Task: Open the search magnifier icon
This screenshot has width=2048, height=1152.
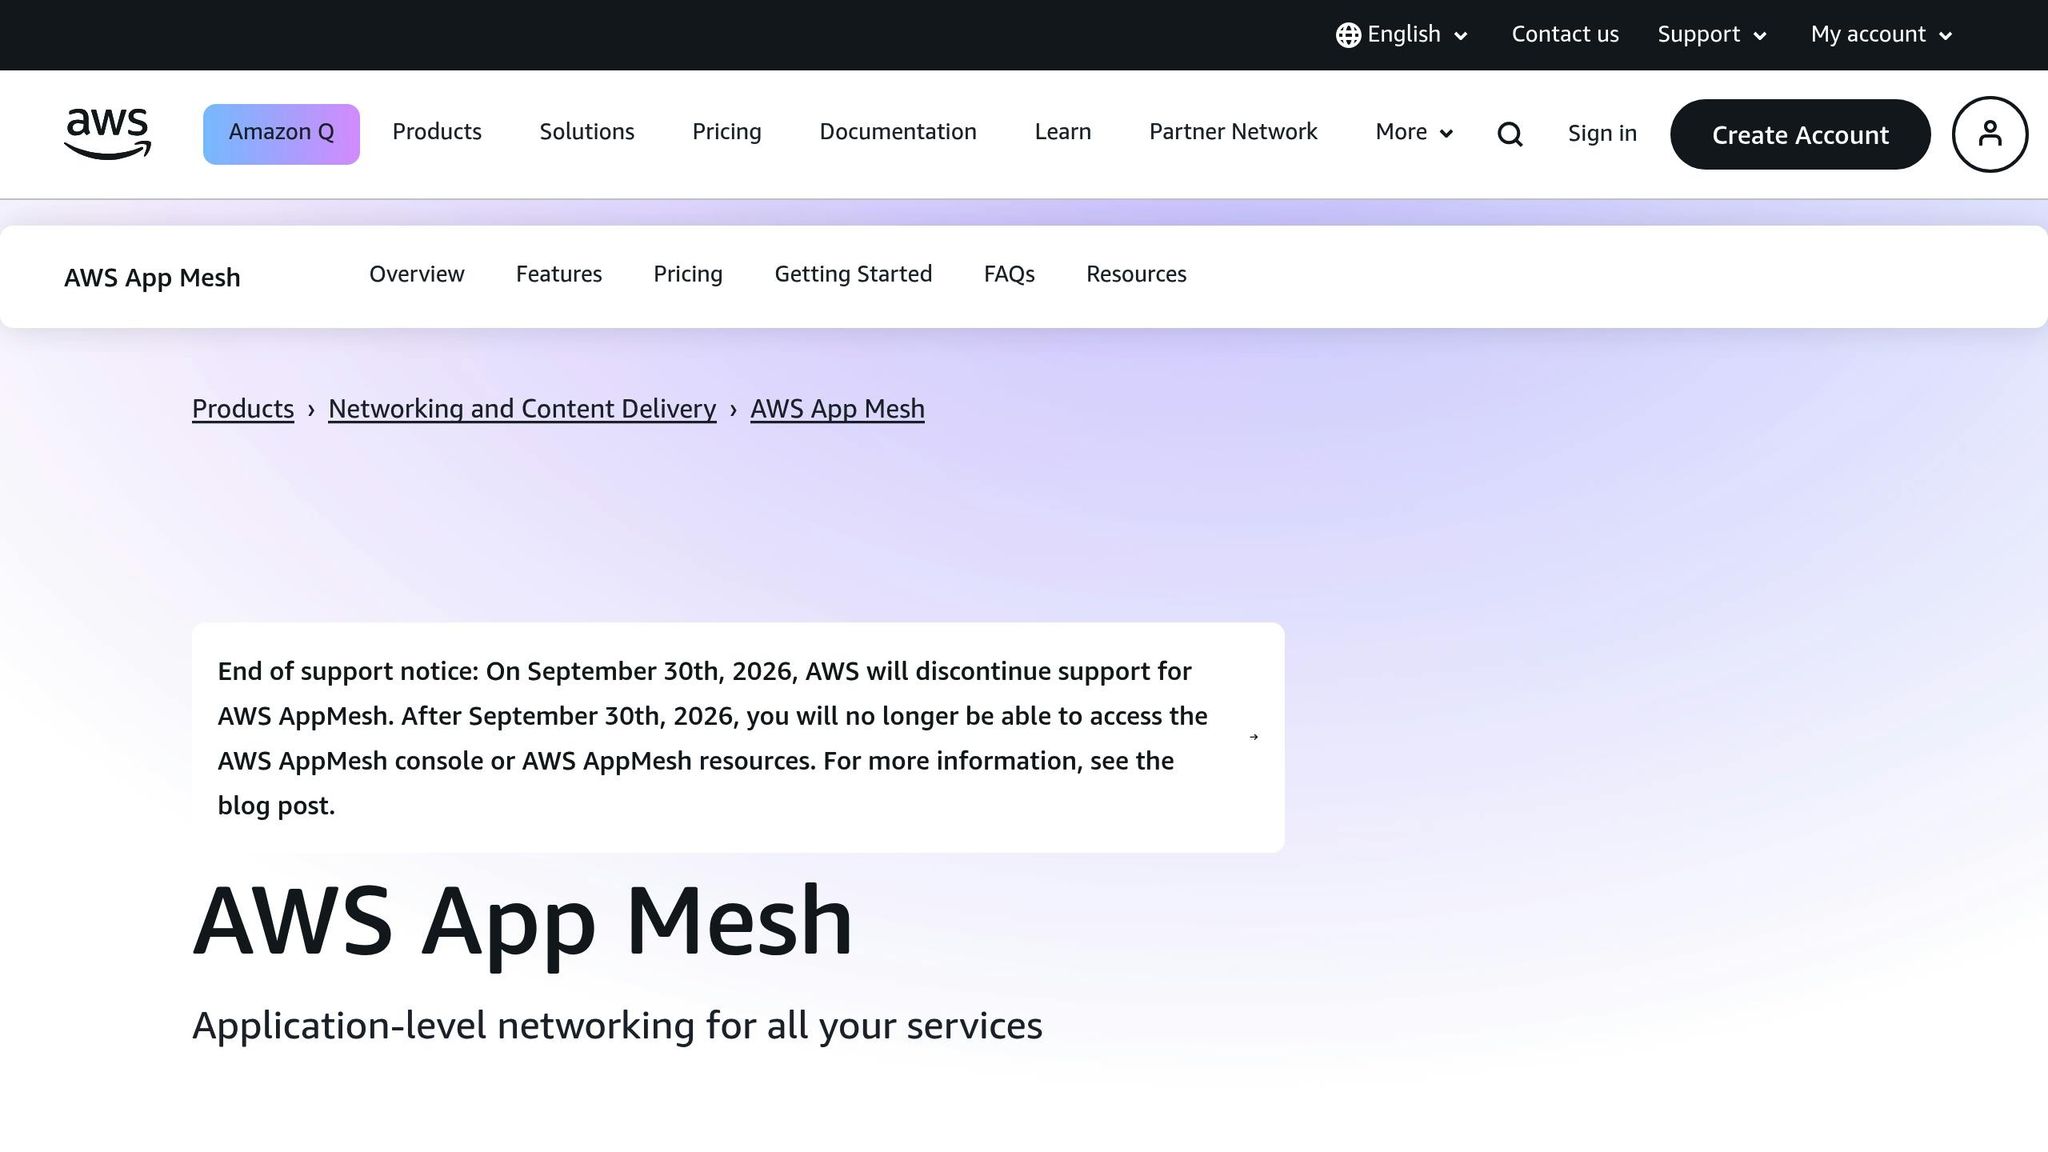Action: (1510, 134)
